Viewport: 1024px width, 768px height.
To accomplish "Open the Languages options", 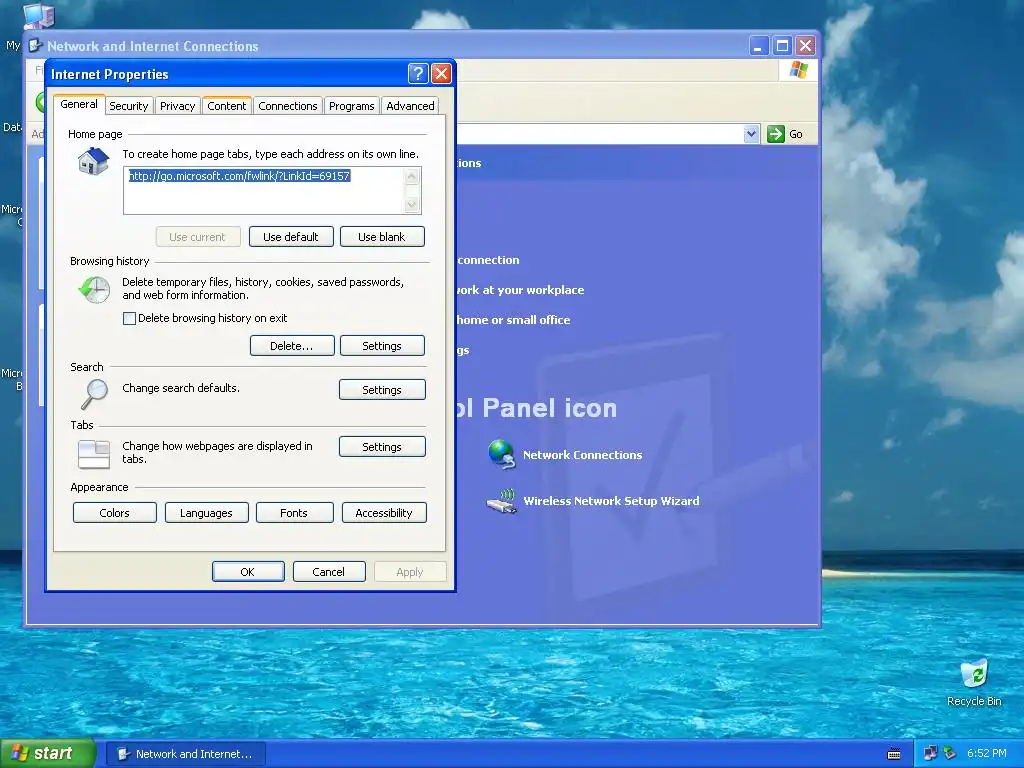I will [206, 513].
